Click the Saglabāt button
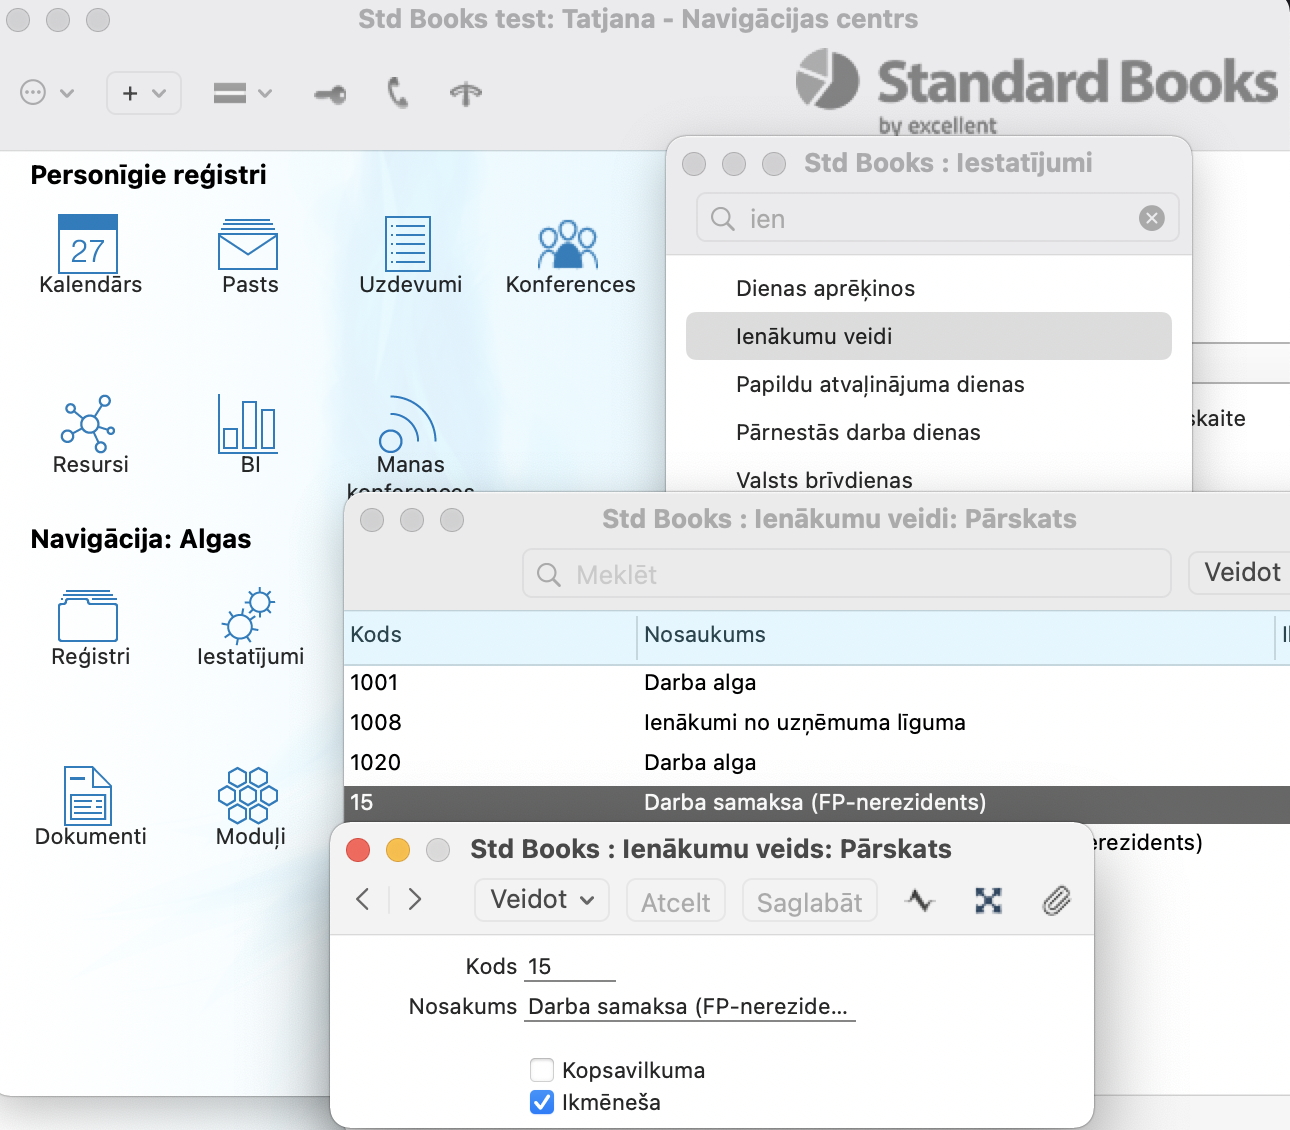1290x1130 pixels. 809,902
